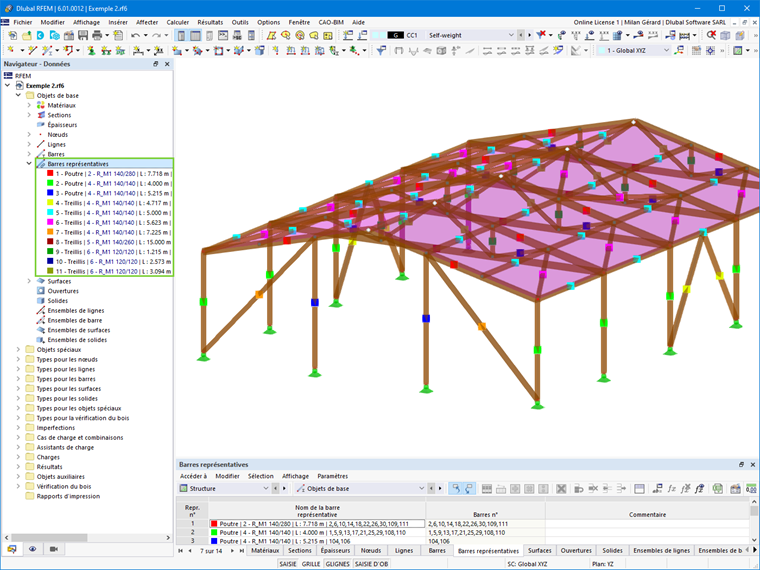Switch to the Matériaux tab

(265, 551)
